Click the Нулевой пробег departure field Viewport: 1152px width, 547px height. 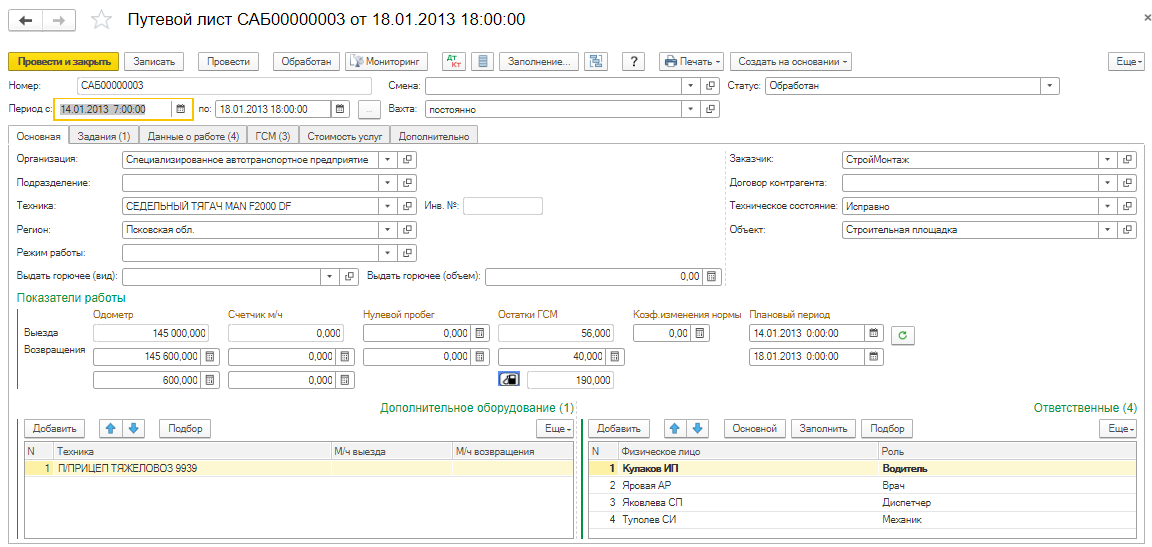[x=417, y=333]
